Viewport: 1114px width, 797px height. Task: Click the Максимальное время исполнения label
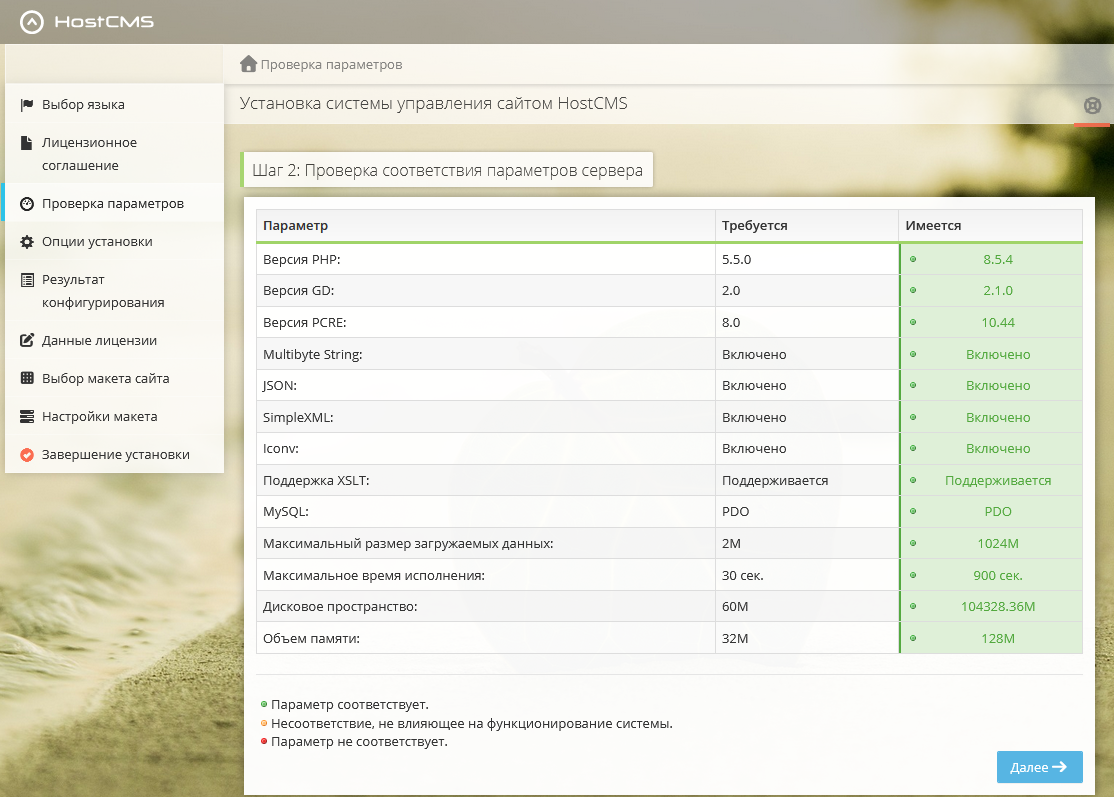(x=374, y=575)
